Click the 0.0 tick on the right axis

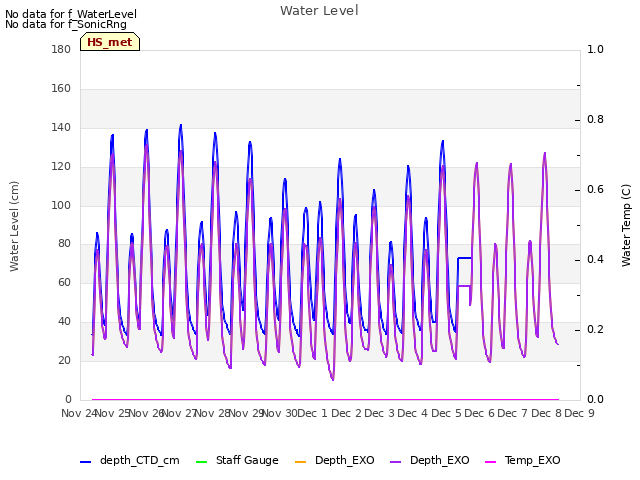click(595, 400)
